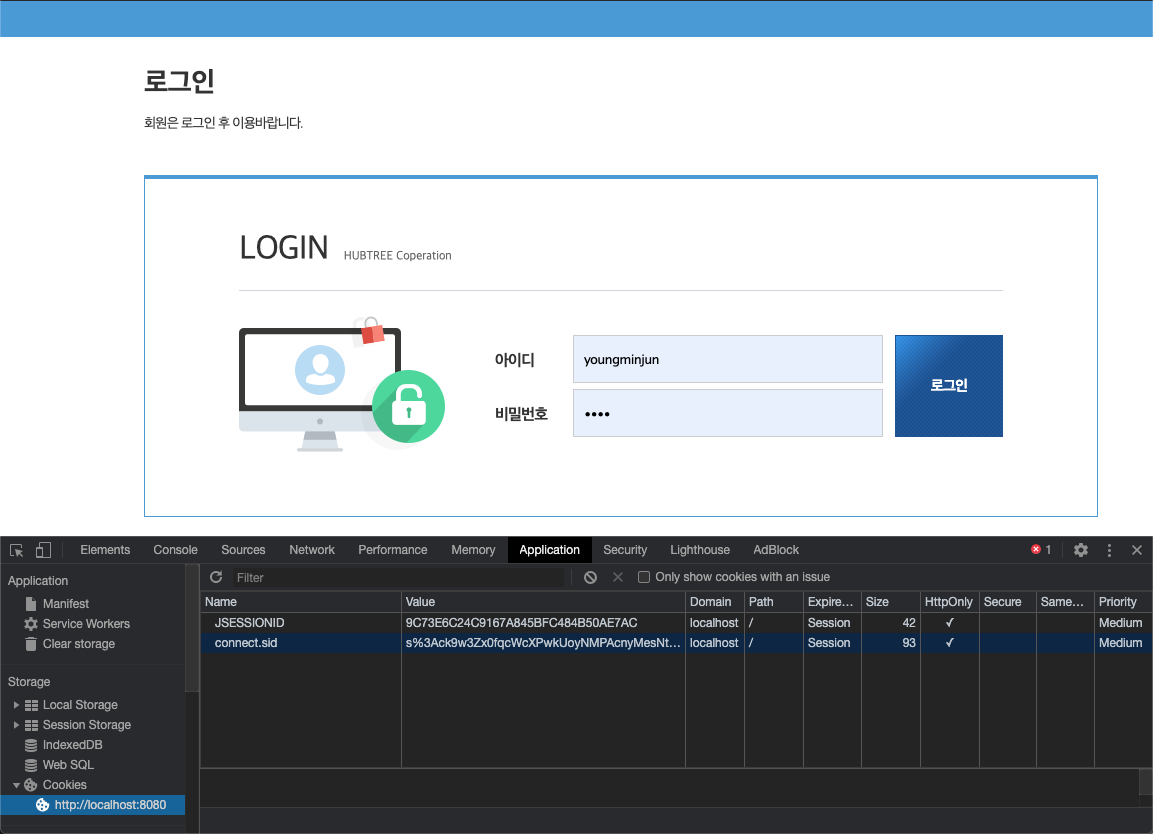Open DevTools settings gear
The height and width of the screenshot is (834, 1153).
pos(1081,550)
